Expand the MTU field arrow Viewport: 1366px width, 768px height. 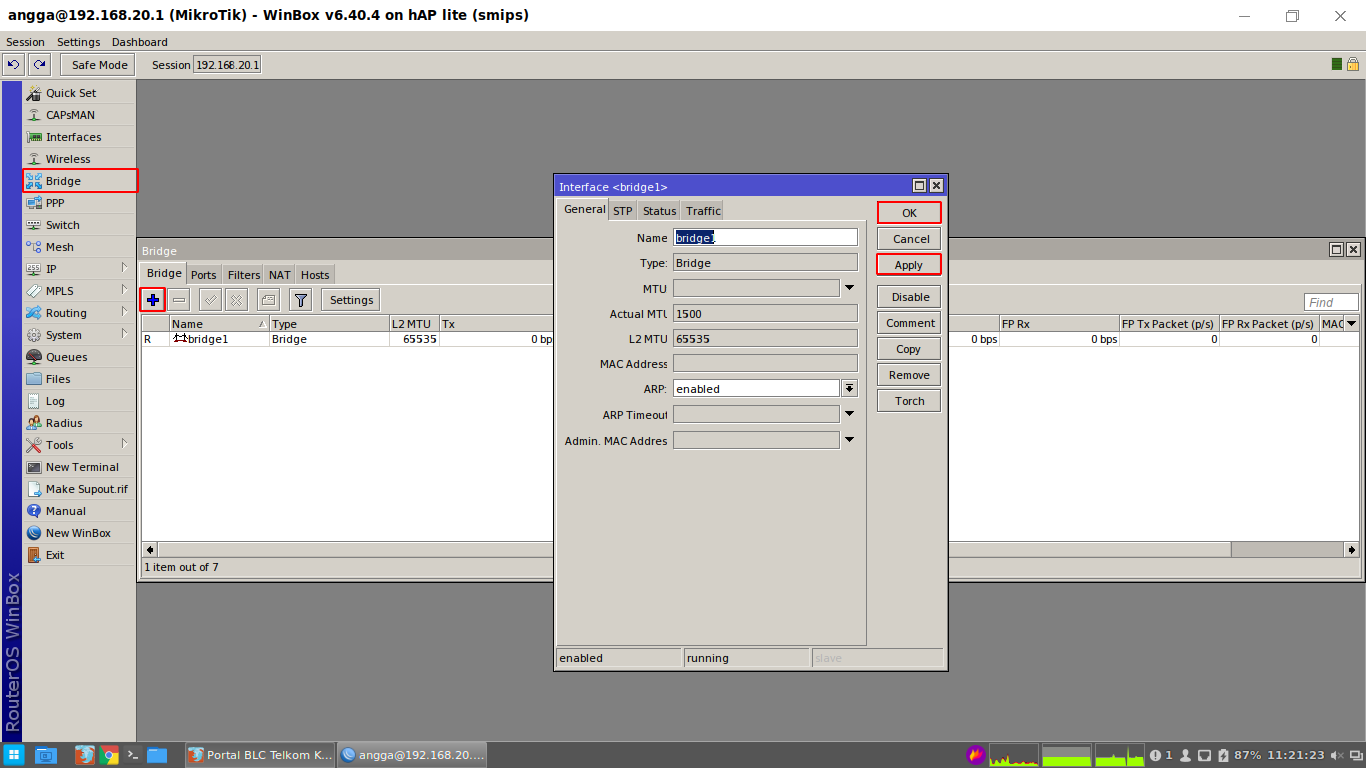(x=849, y=288)
